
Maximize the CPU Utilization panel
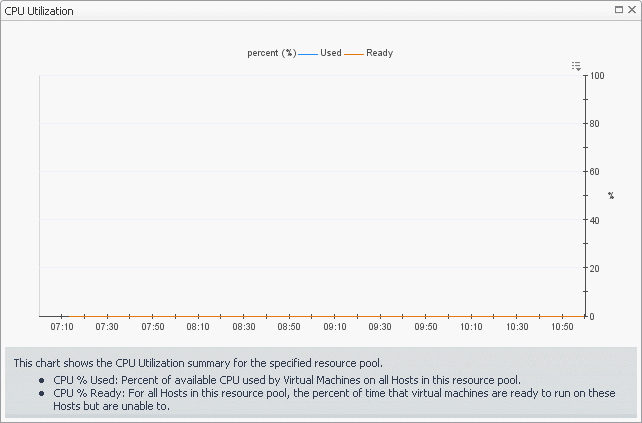(x=620, y=10)
